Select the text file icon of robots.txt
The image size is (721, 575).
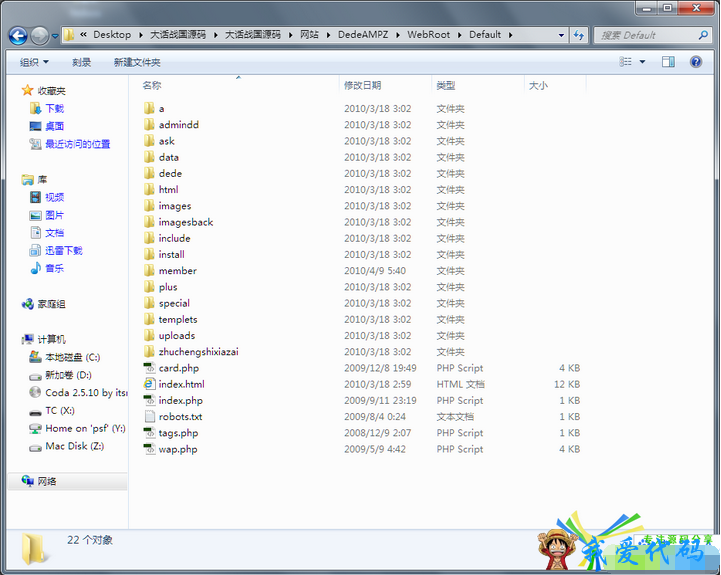tap(149, 417)
